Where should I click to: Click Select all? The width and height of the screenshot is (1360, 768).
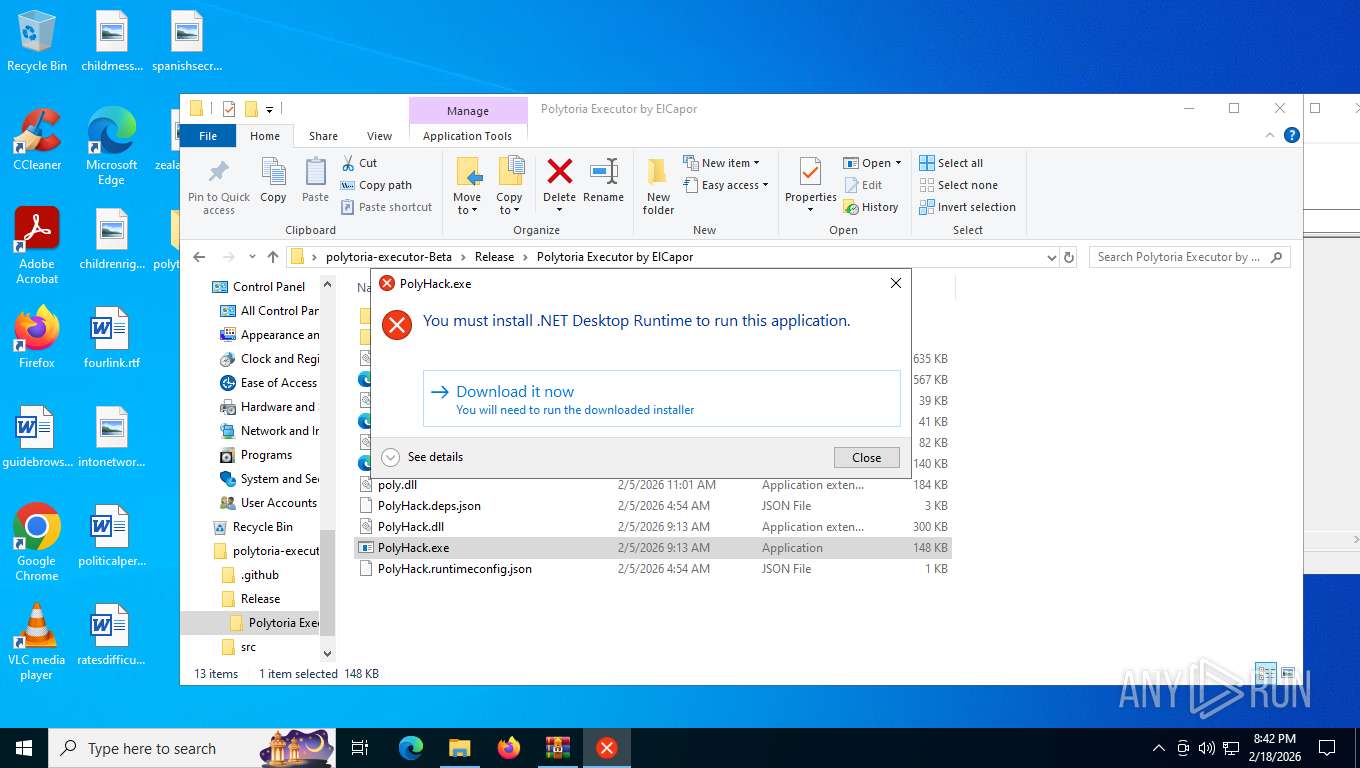pos(951,163)
